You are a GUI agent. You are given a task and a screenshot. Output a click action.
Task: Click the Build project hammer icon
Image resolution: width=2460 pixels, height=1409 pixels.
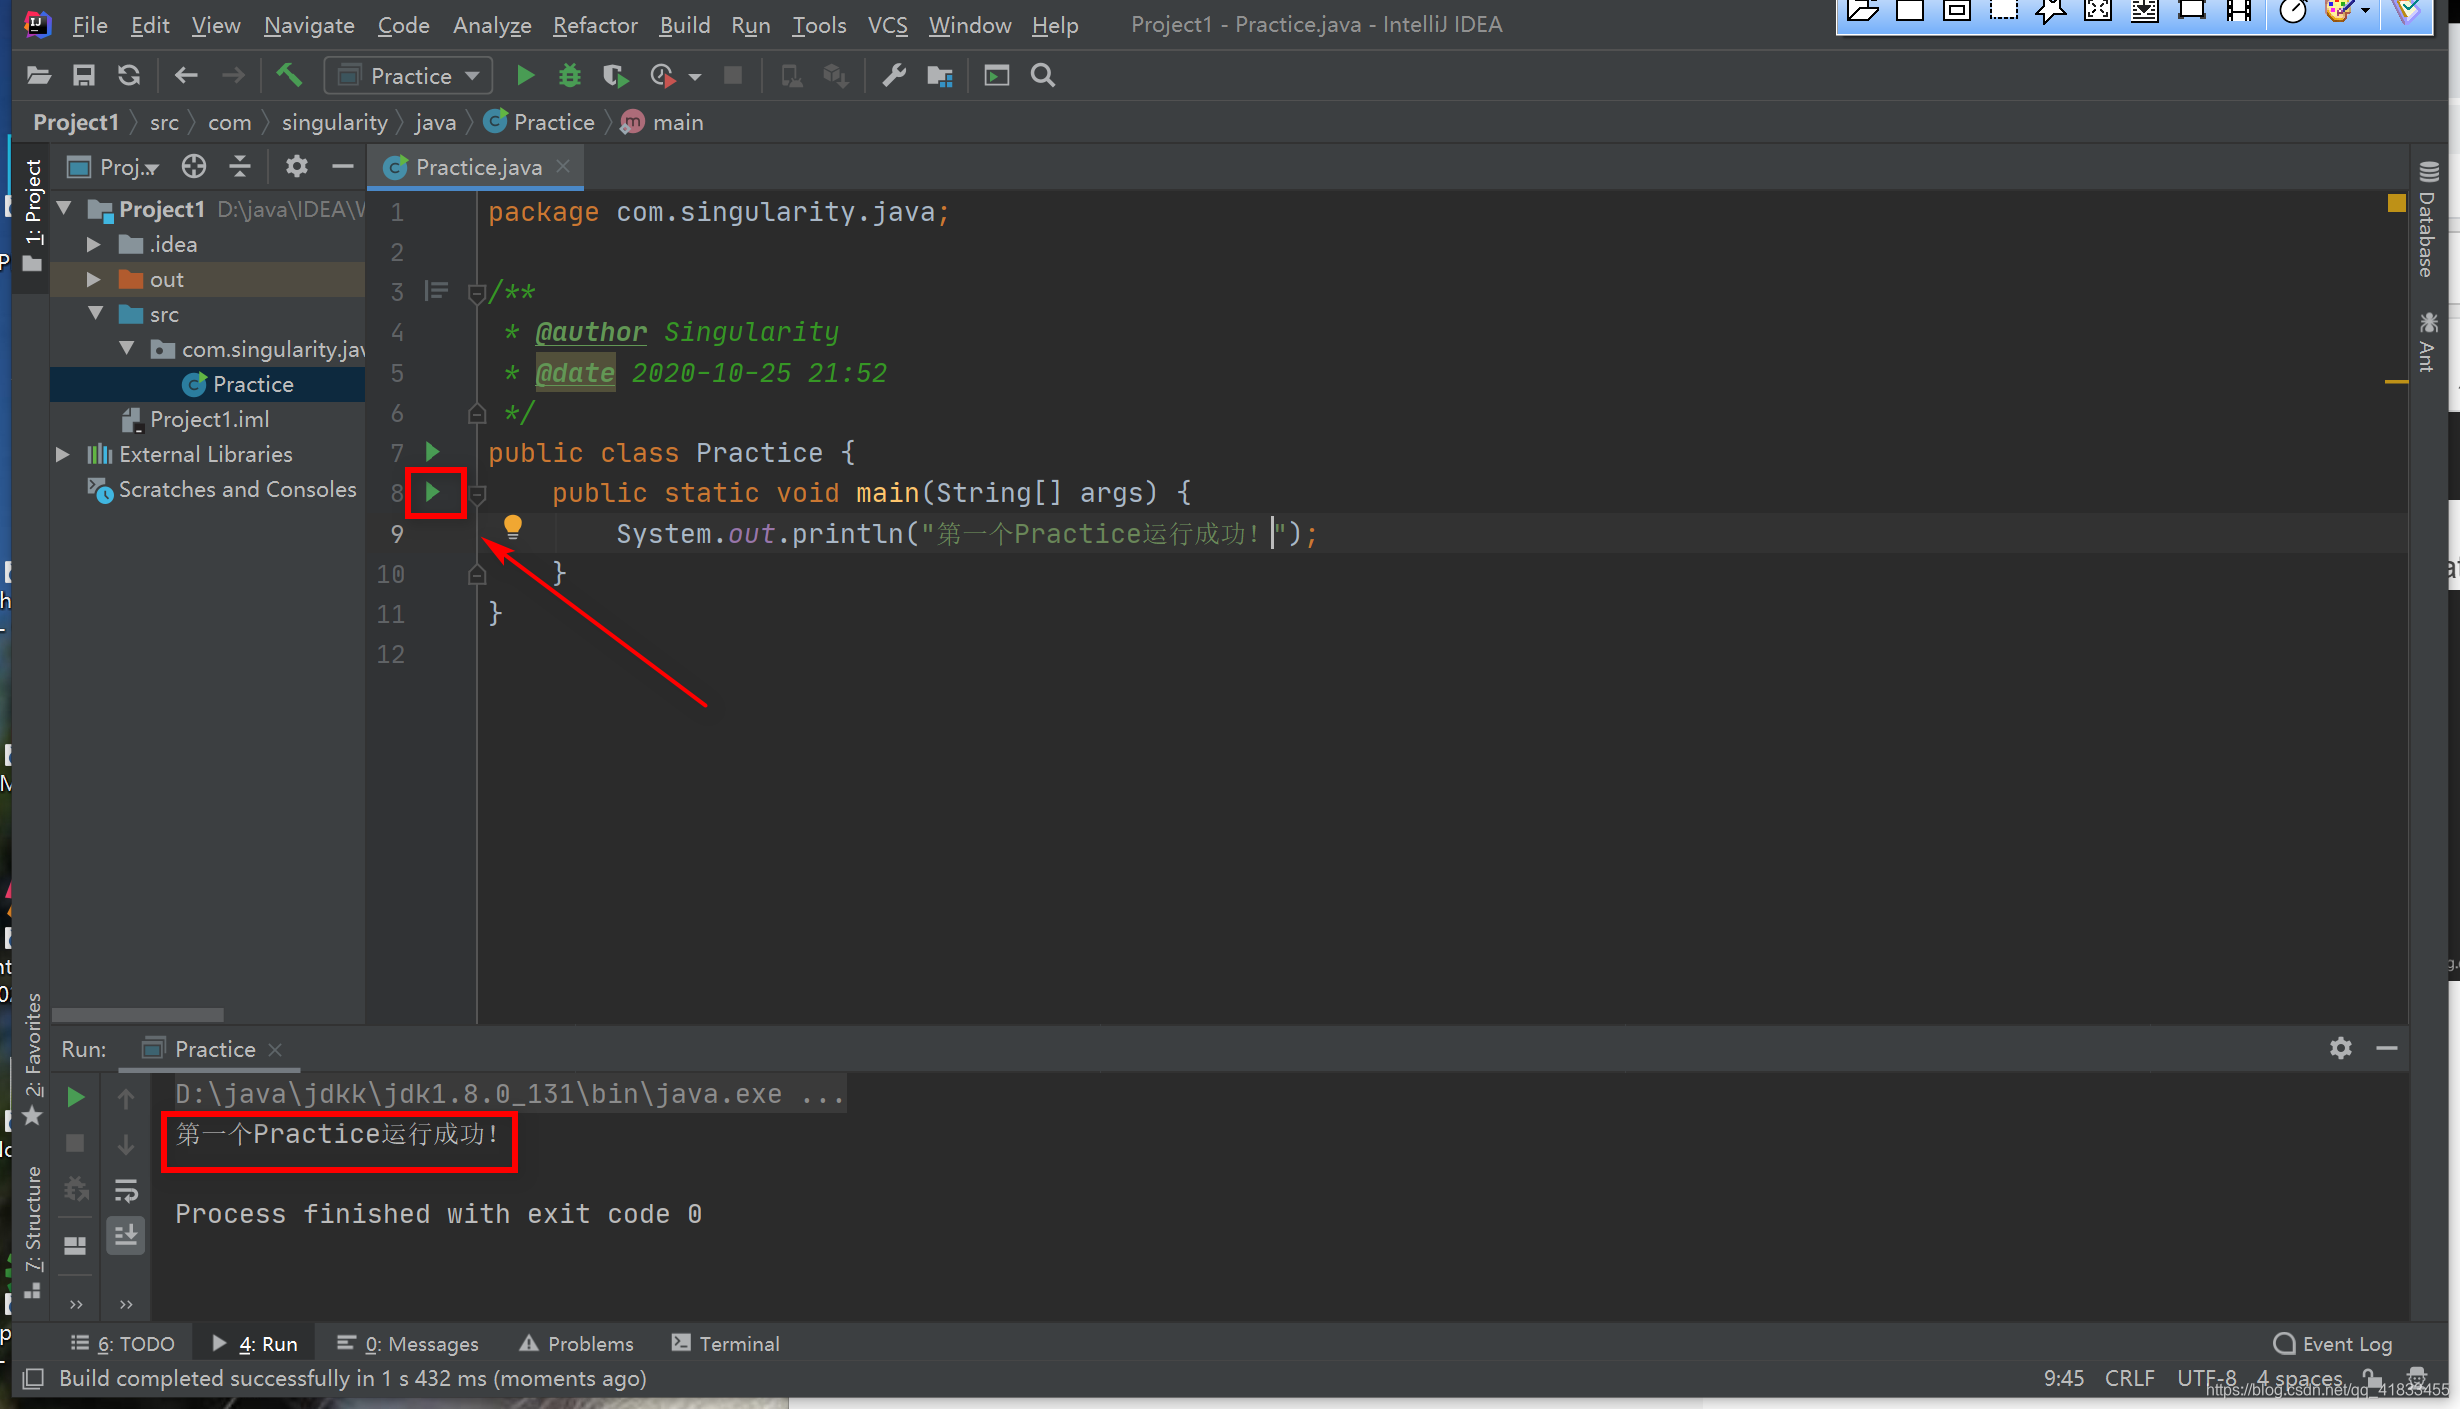[290, 76]
